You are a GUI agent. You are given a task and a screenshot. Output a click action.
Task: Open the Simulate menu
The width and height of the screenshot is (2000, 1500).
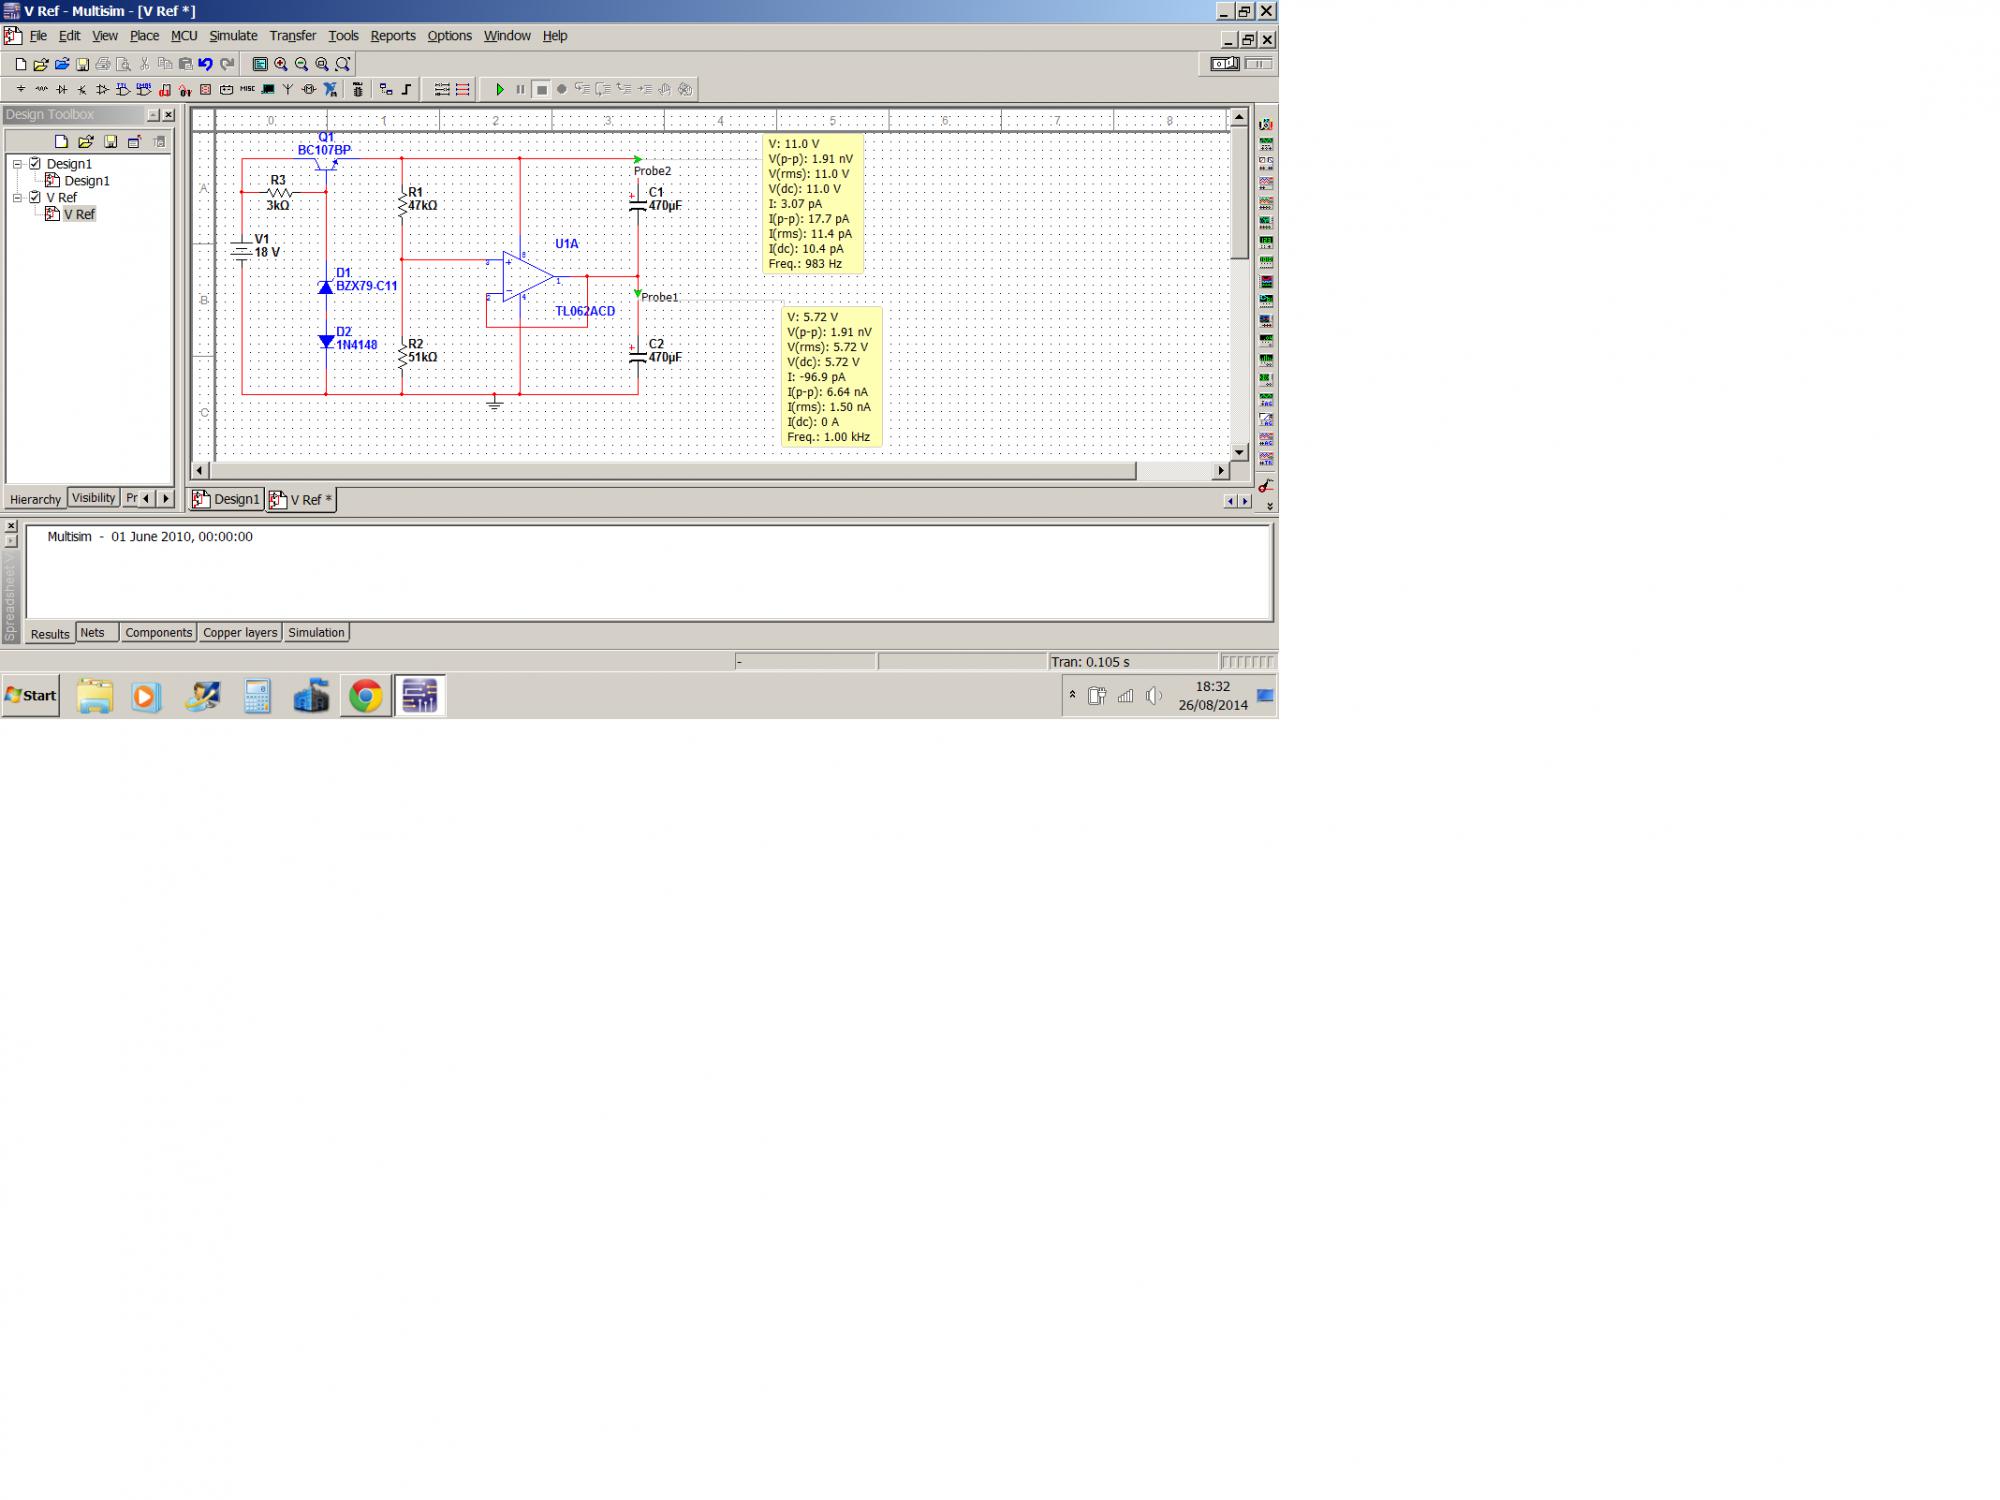[x=233, y=36]
